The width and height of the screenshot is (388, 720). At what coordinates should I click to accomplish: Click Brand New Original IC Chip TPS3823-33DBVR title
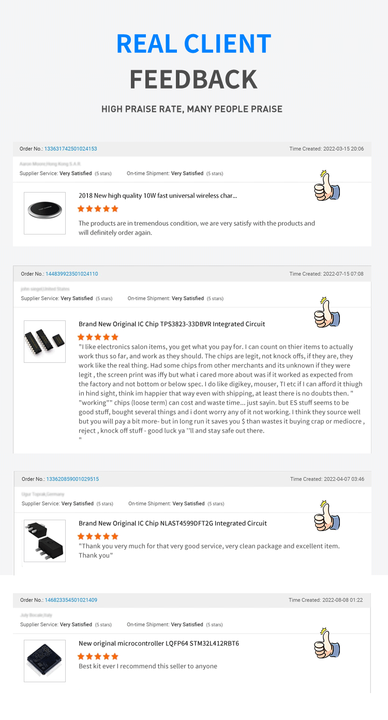click(172, 324)
